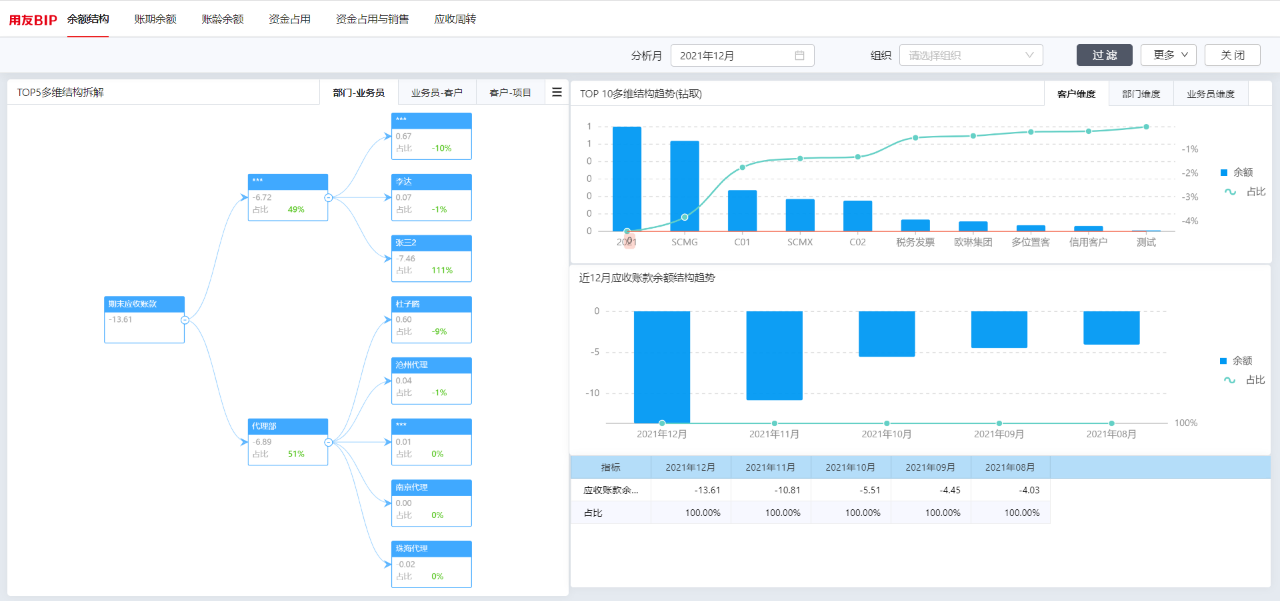Click the 期末应收账款 root node card
The image size is (1280, 601).
pyautogui.click(x=145, y=320)
